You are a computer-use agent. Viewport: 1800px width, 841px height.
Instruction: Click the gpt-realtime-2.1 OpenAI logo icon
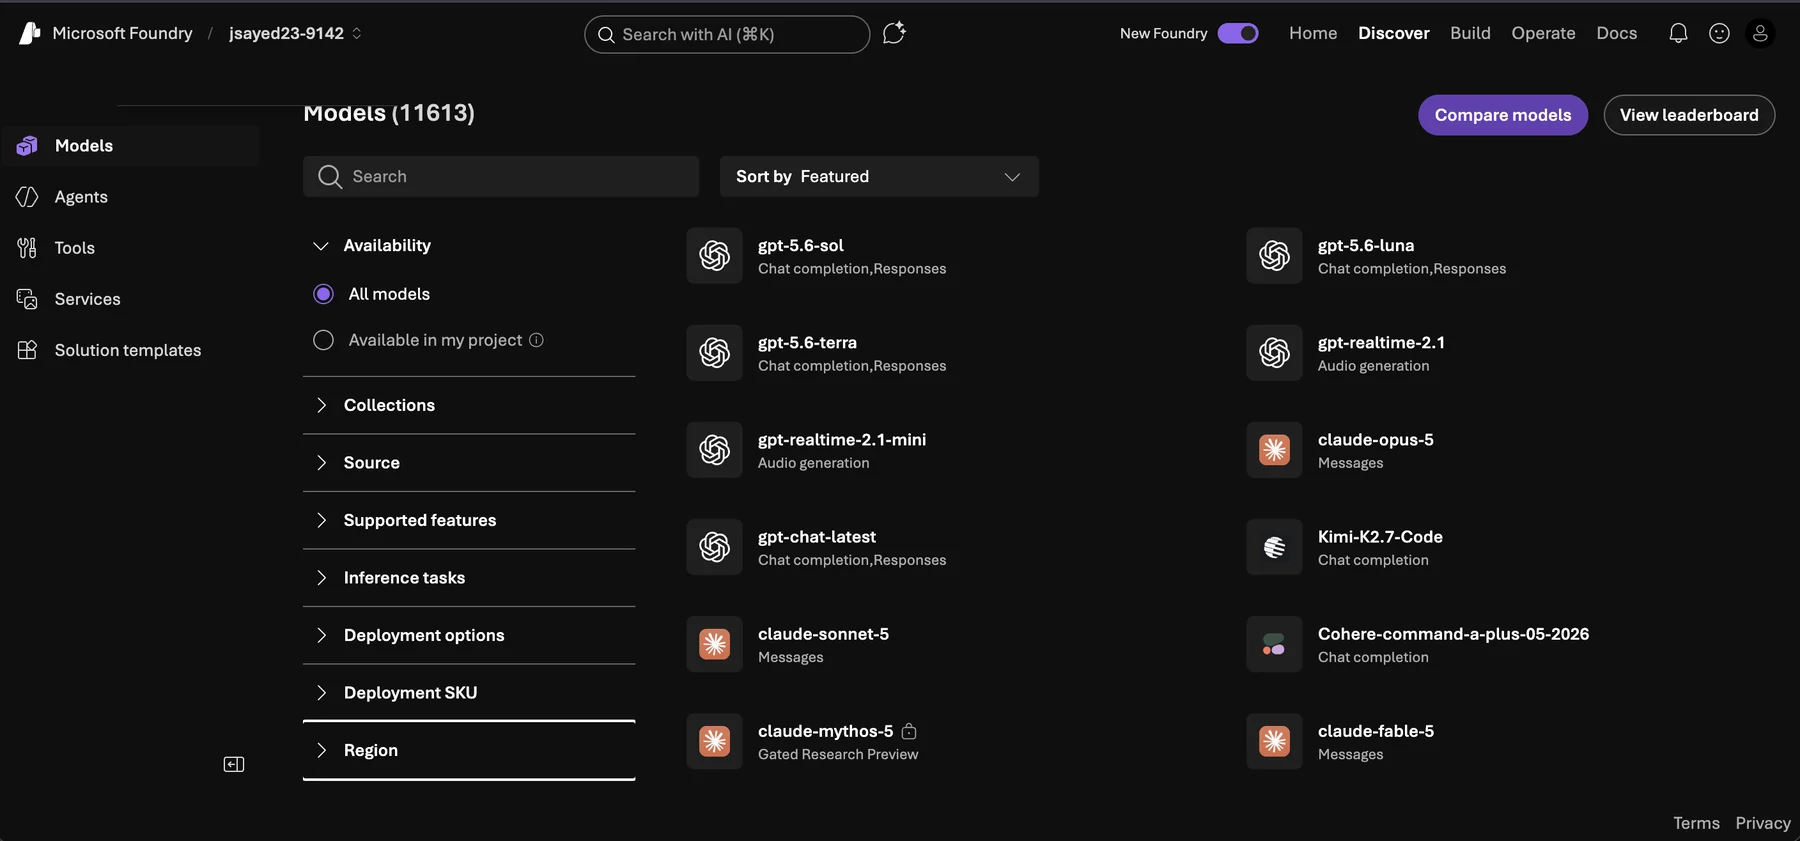[x=1274, y=353]
